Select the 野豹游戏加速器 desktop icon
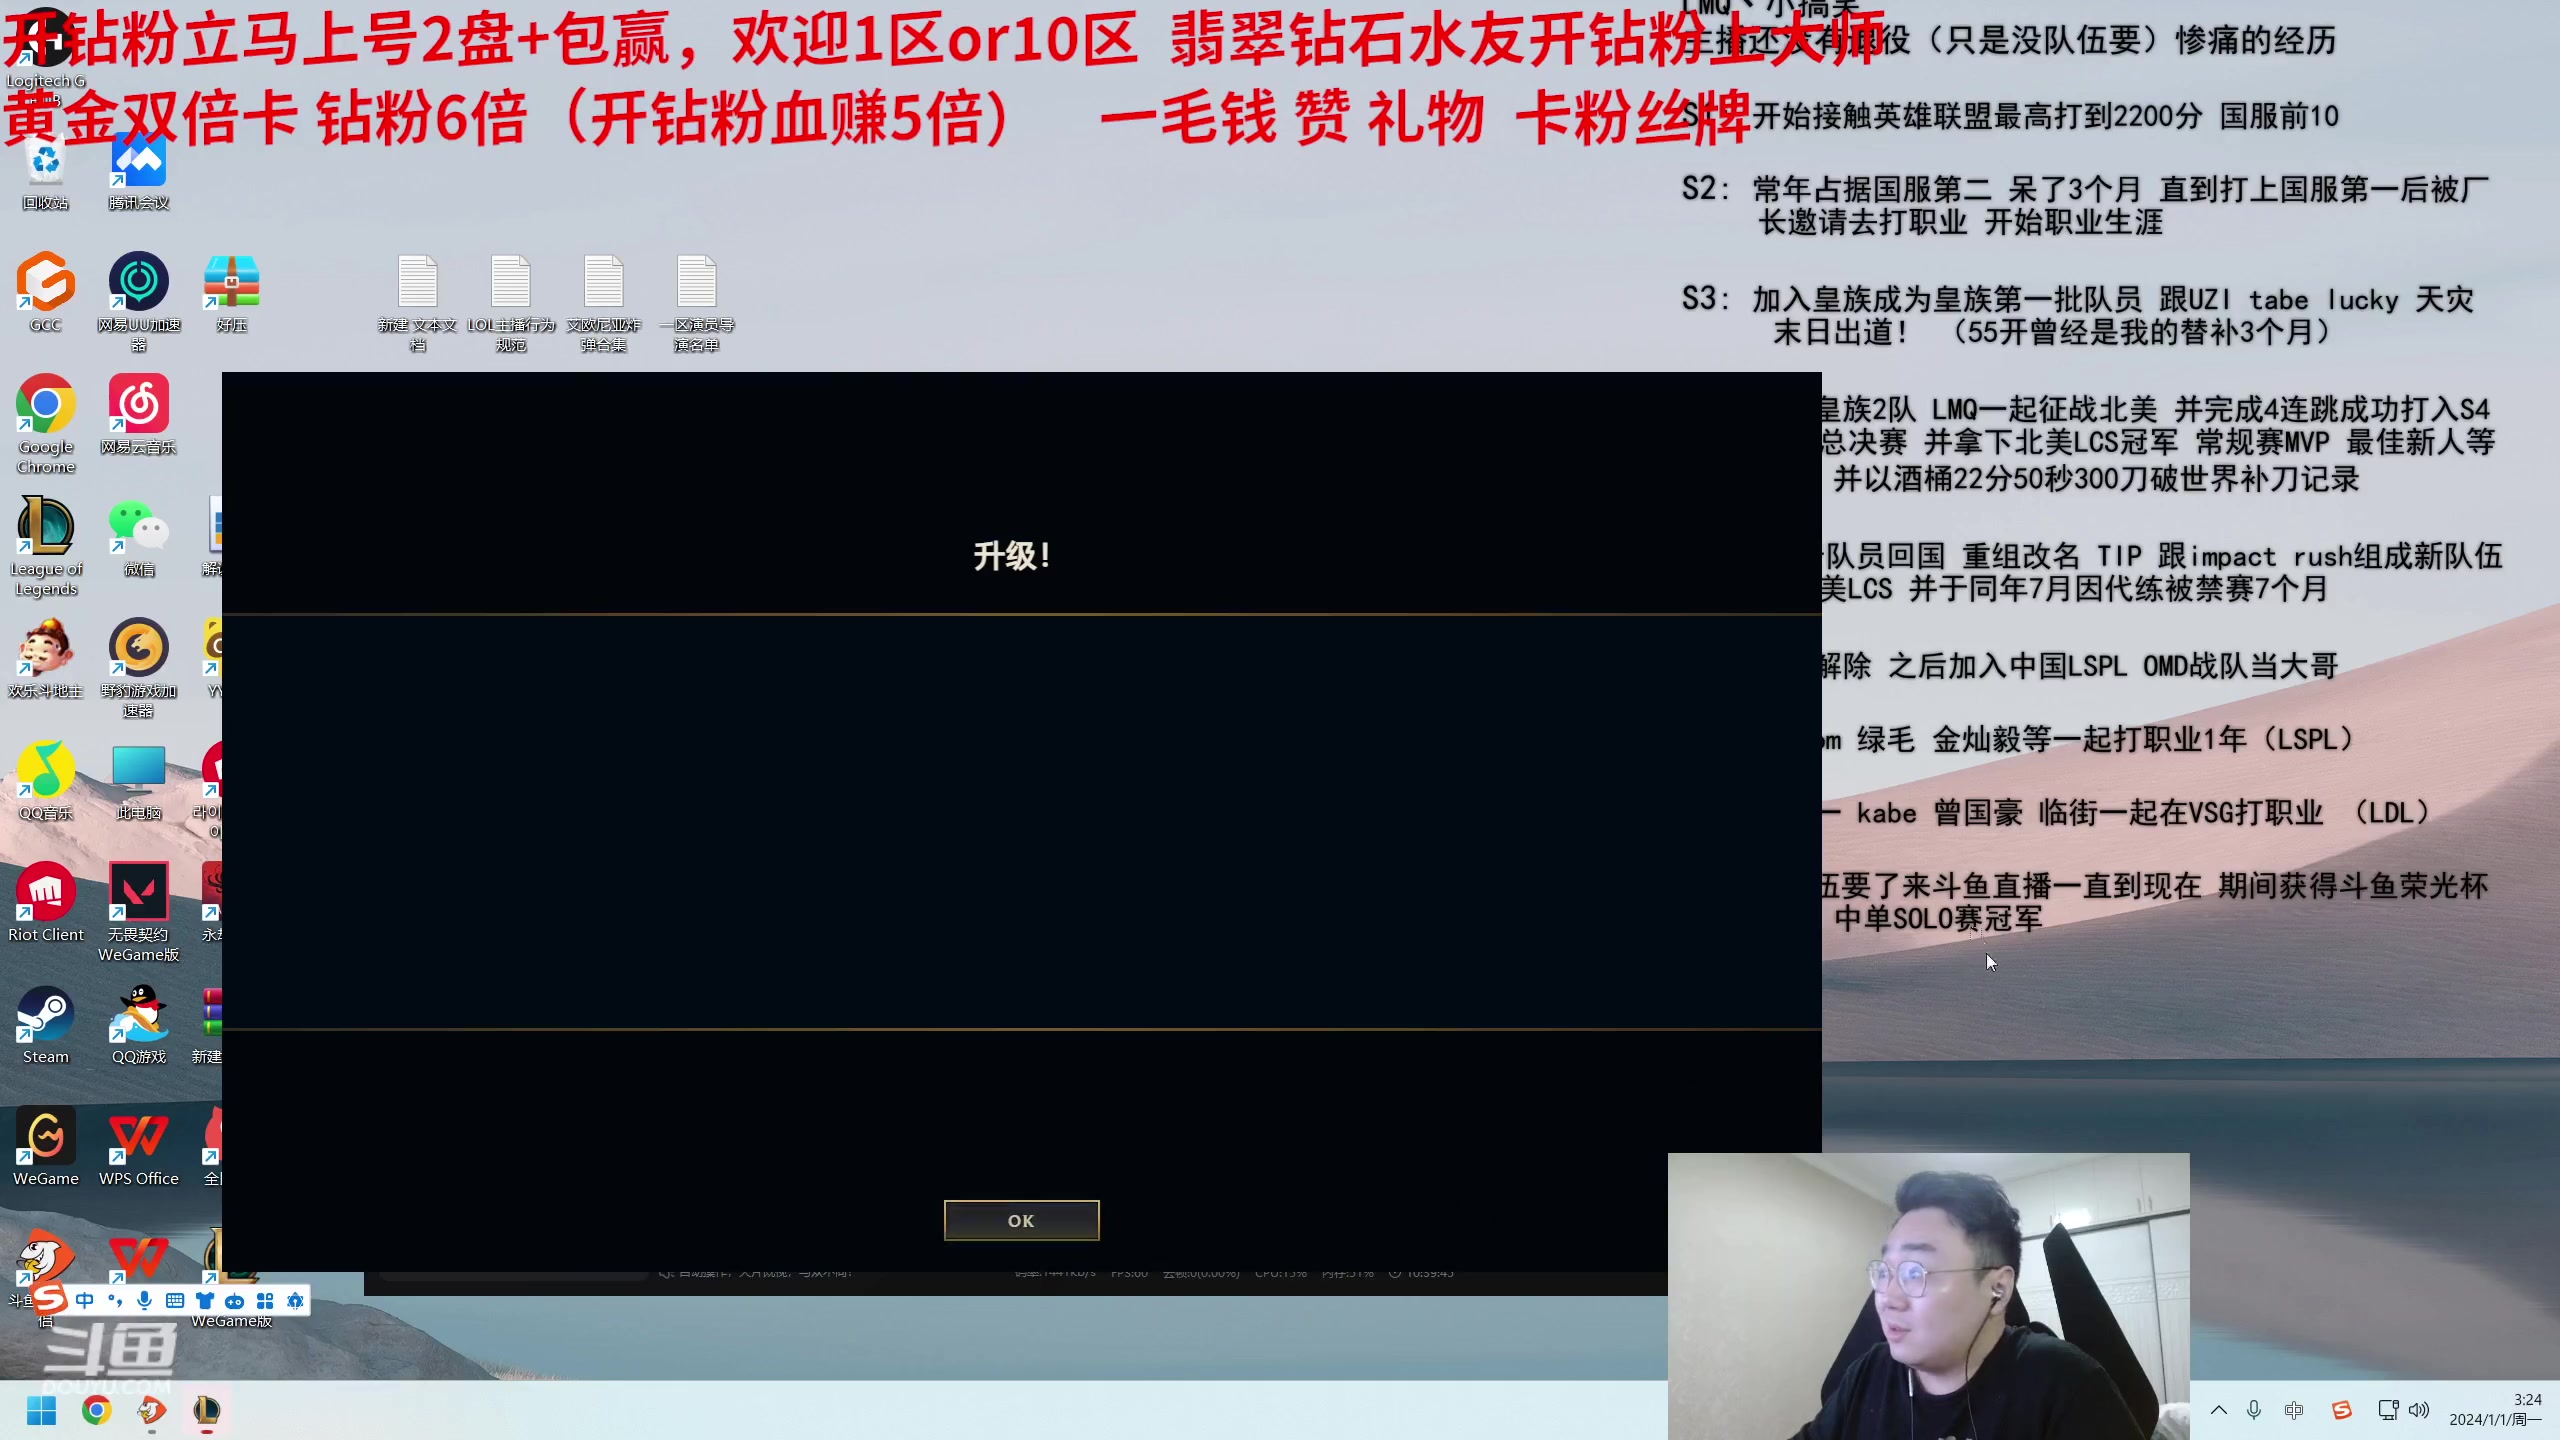Viewport: 2560px width, 1440px height. (139, 668)
